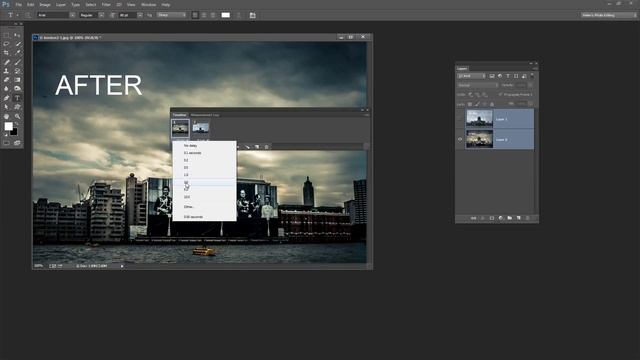Delete layer using trash icon
Screen dimensions: 640x360
(527, 218)
